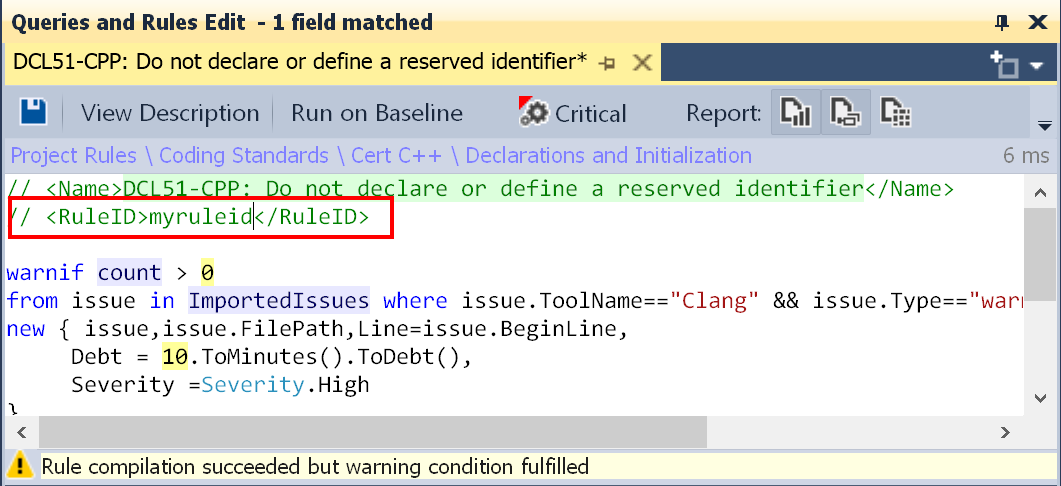1061x486 pixels.
Task: Close the DCL51-CPP rule tab
Action: (x=643, y=63)
